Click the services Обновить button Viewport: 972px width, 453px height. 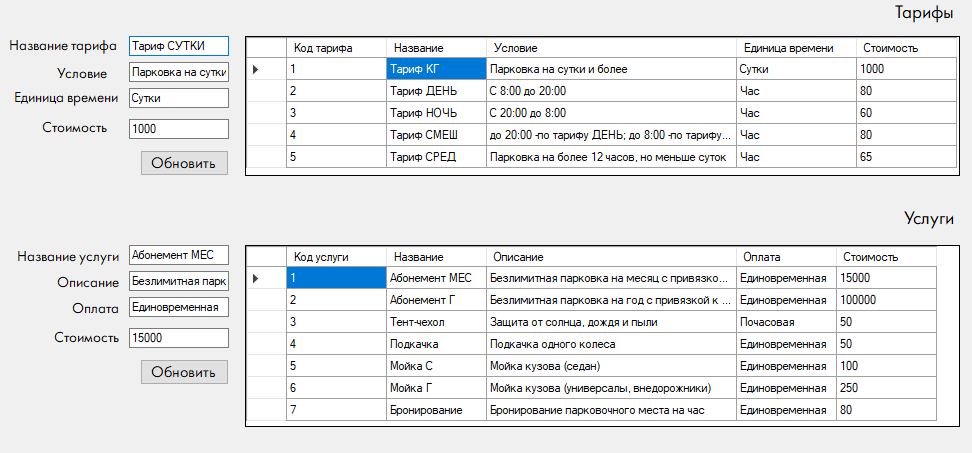pos(184,372)
